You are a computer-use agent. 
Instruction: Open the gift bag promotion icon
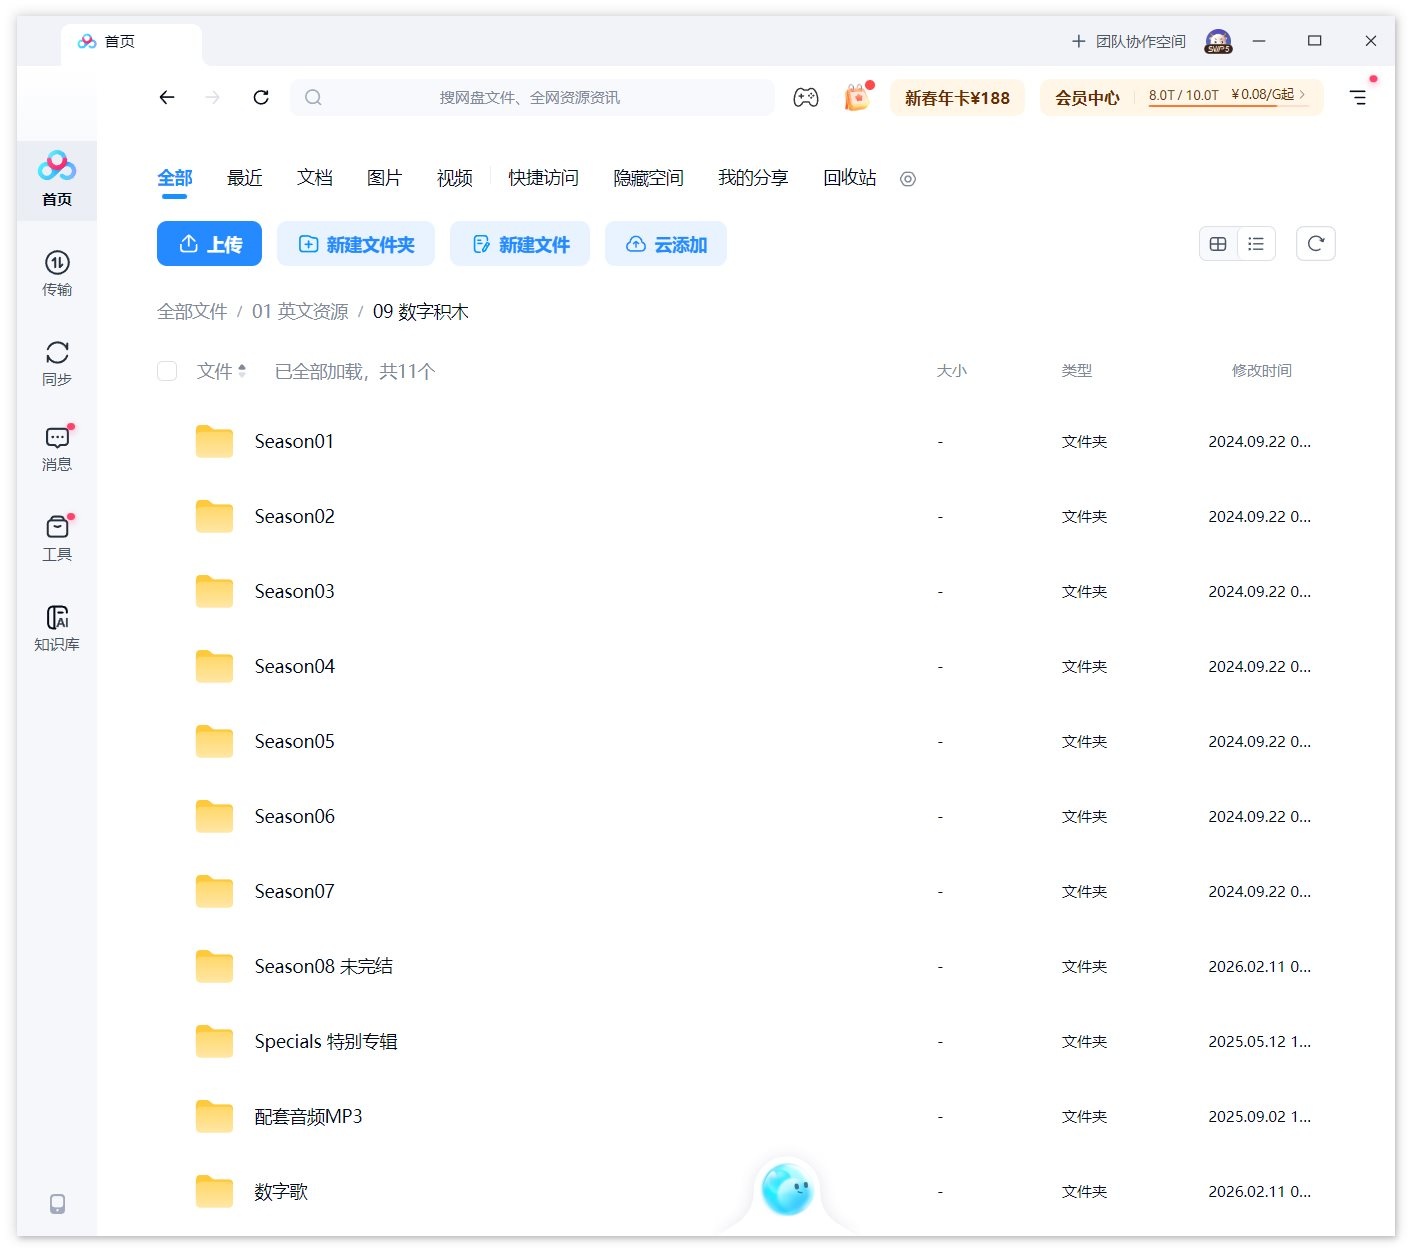click(x=855, y=97)
